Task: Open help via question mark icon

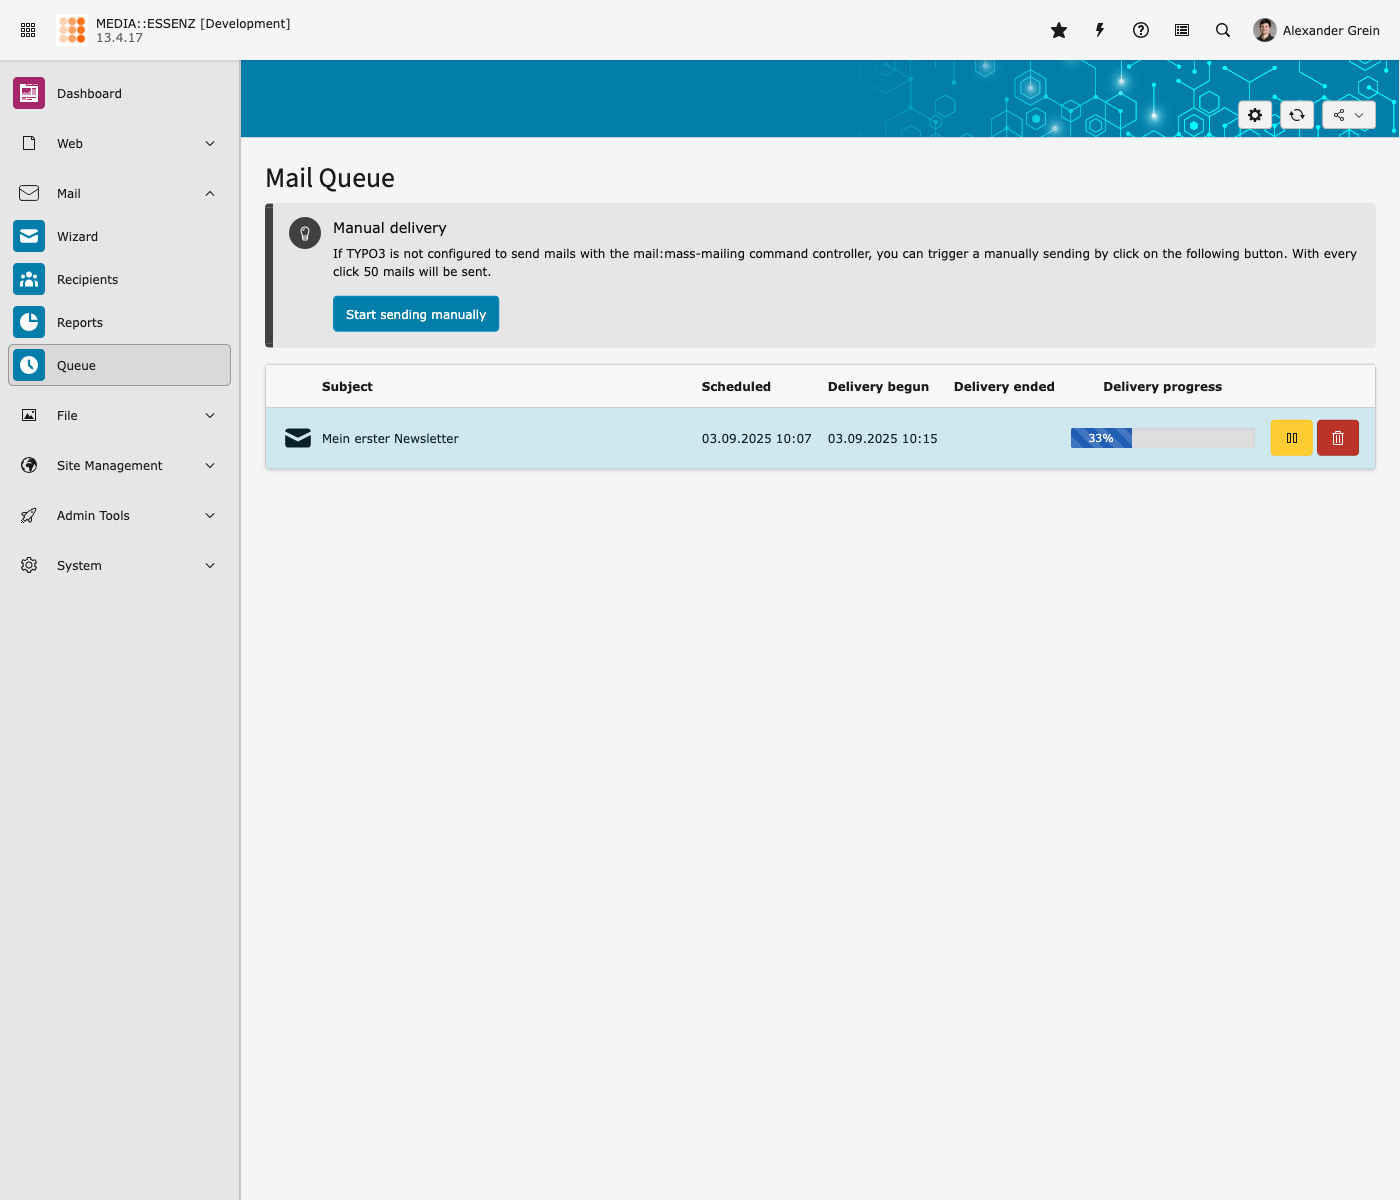Action: (x=1141, y=30)
